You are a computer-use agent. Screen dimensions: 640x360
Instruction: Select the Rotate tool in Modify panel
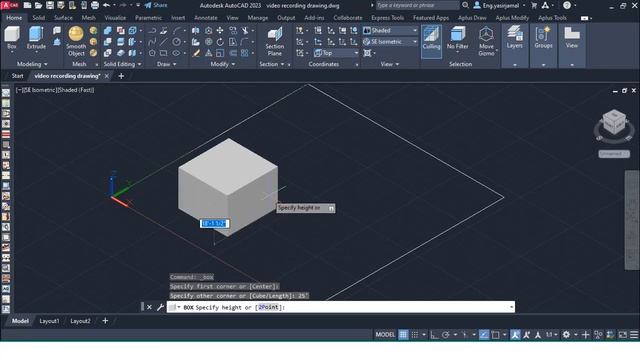pyautogui.click(x=220, y=42)
